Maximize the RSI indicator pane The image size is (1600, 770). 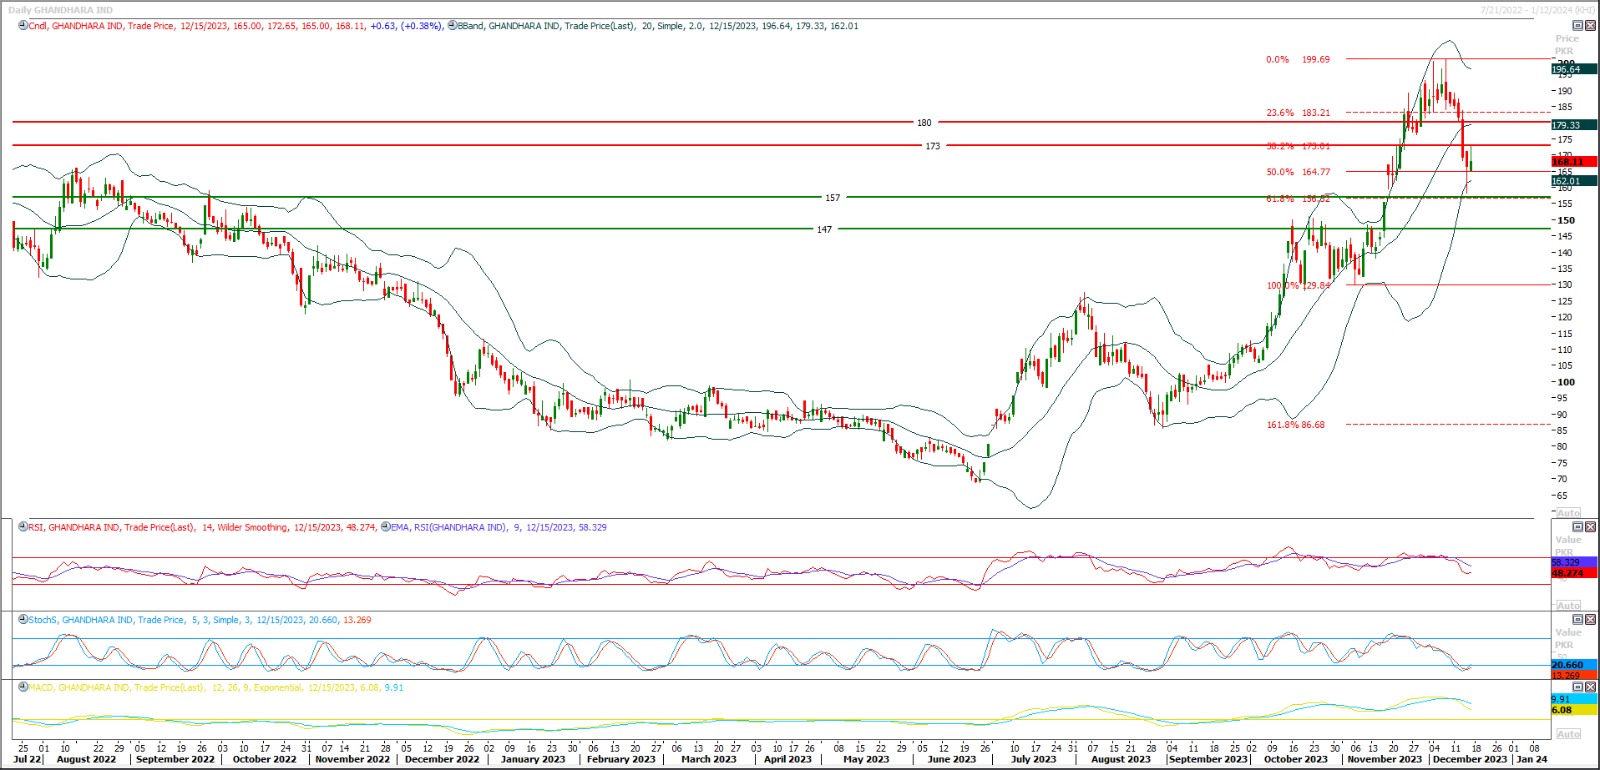tap(1578, 527)
